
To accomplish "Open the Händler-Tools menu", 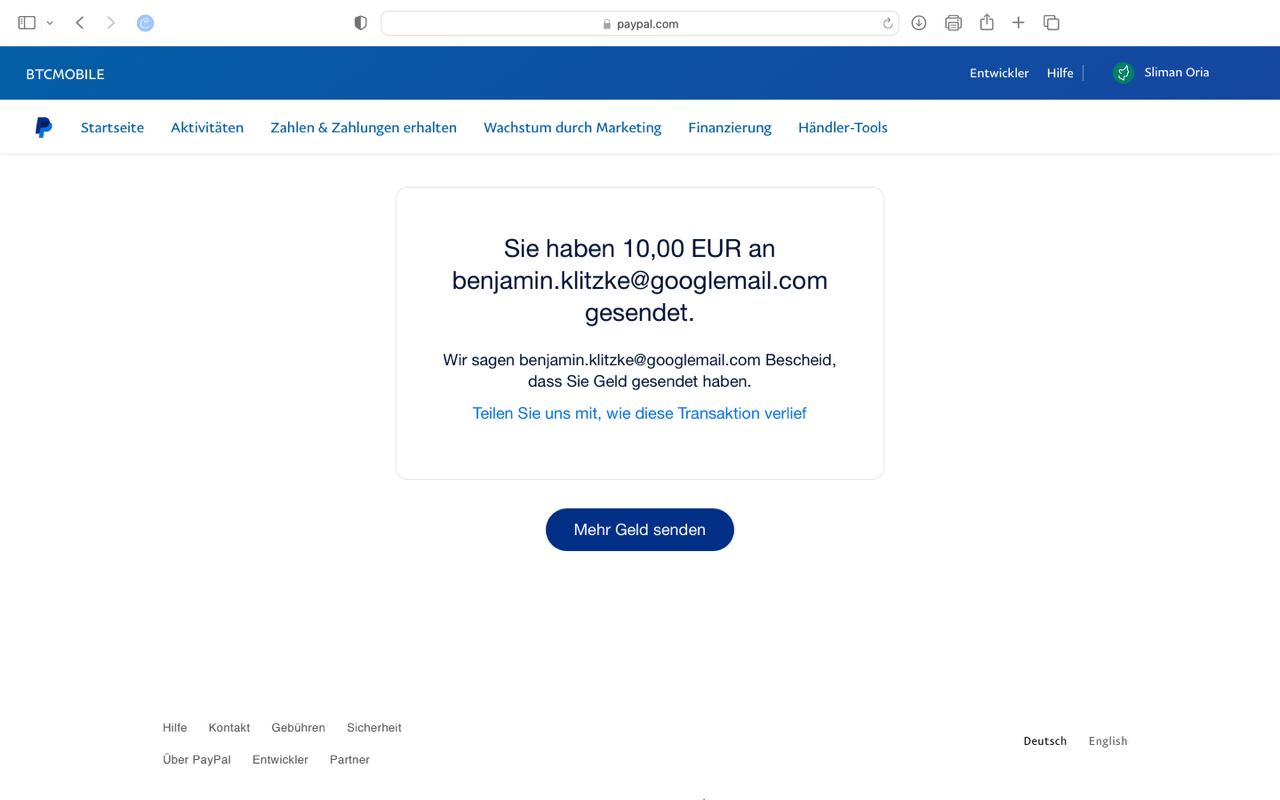I will click(x=842, y=127).
